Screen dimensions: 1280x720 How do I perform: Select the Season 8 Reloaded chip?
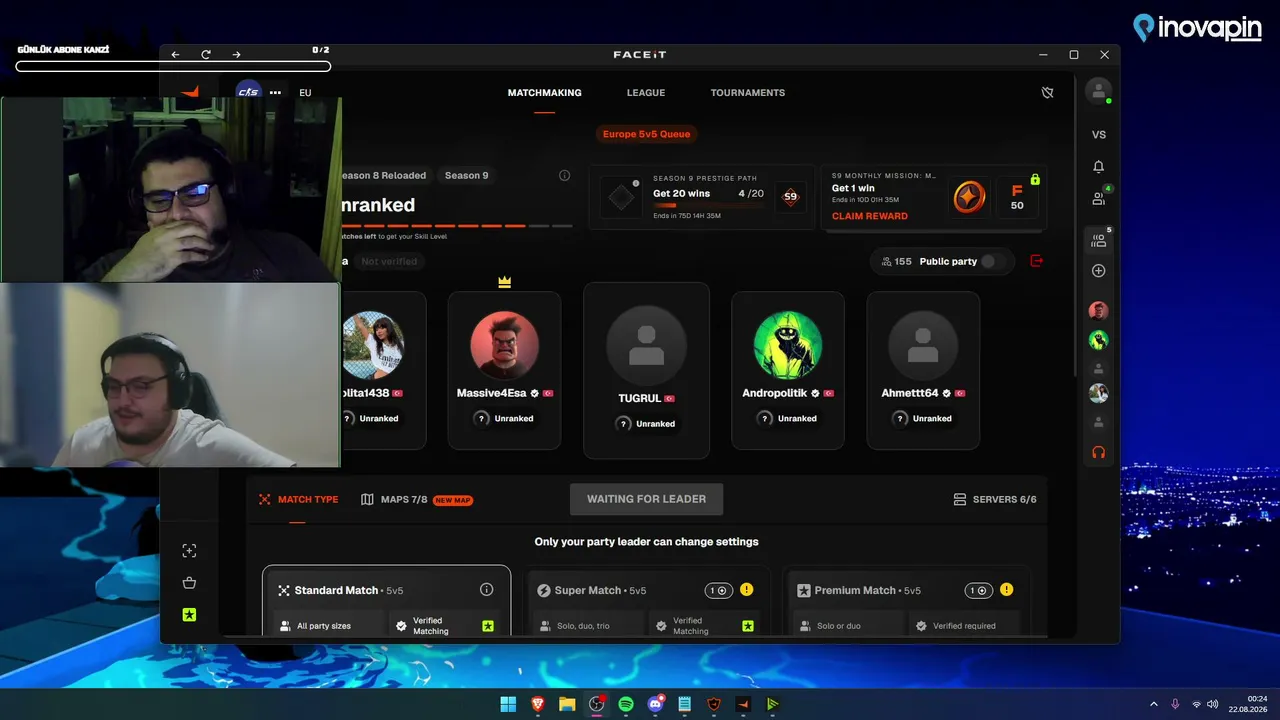(382, 176)
